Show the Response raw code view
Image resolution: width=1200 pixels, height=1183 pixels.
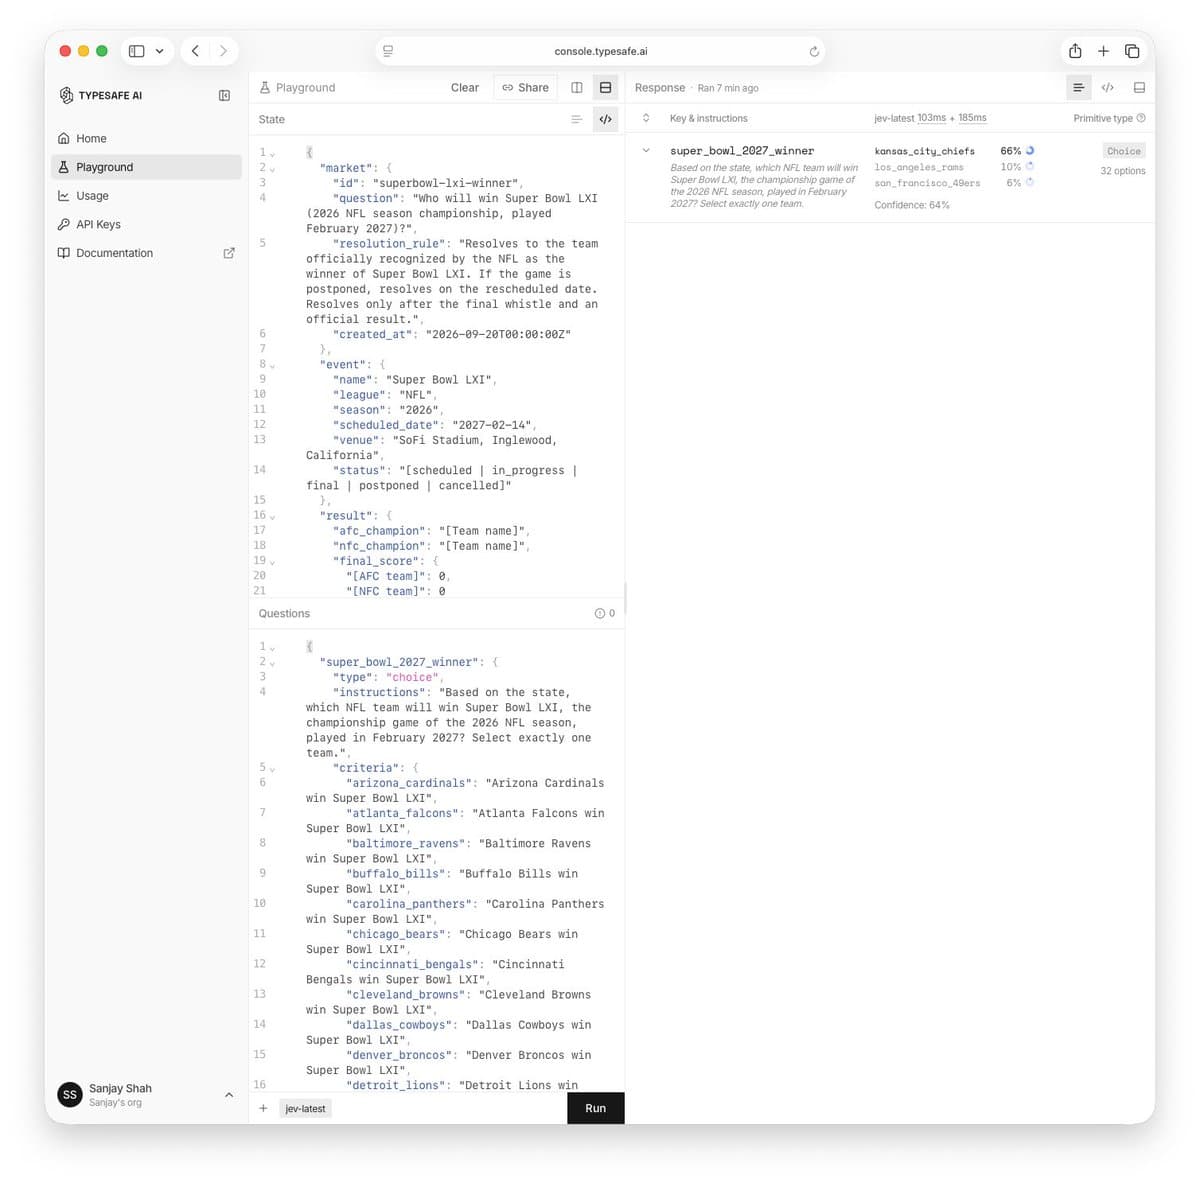pos(1107,88)
